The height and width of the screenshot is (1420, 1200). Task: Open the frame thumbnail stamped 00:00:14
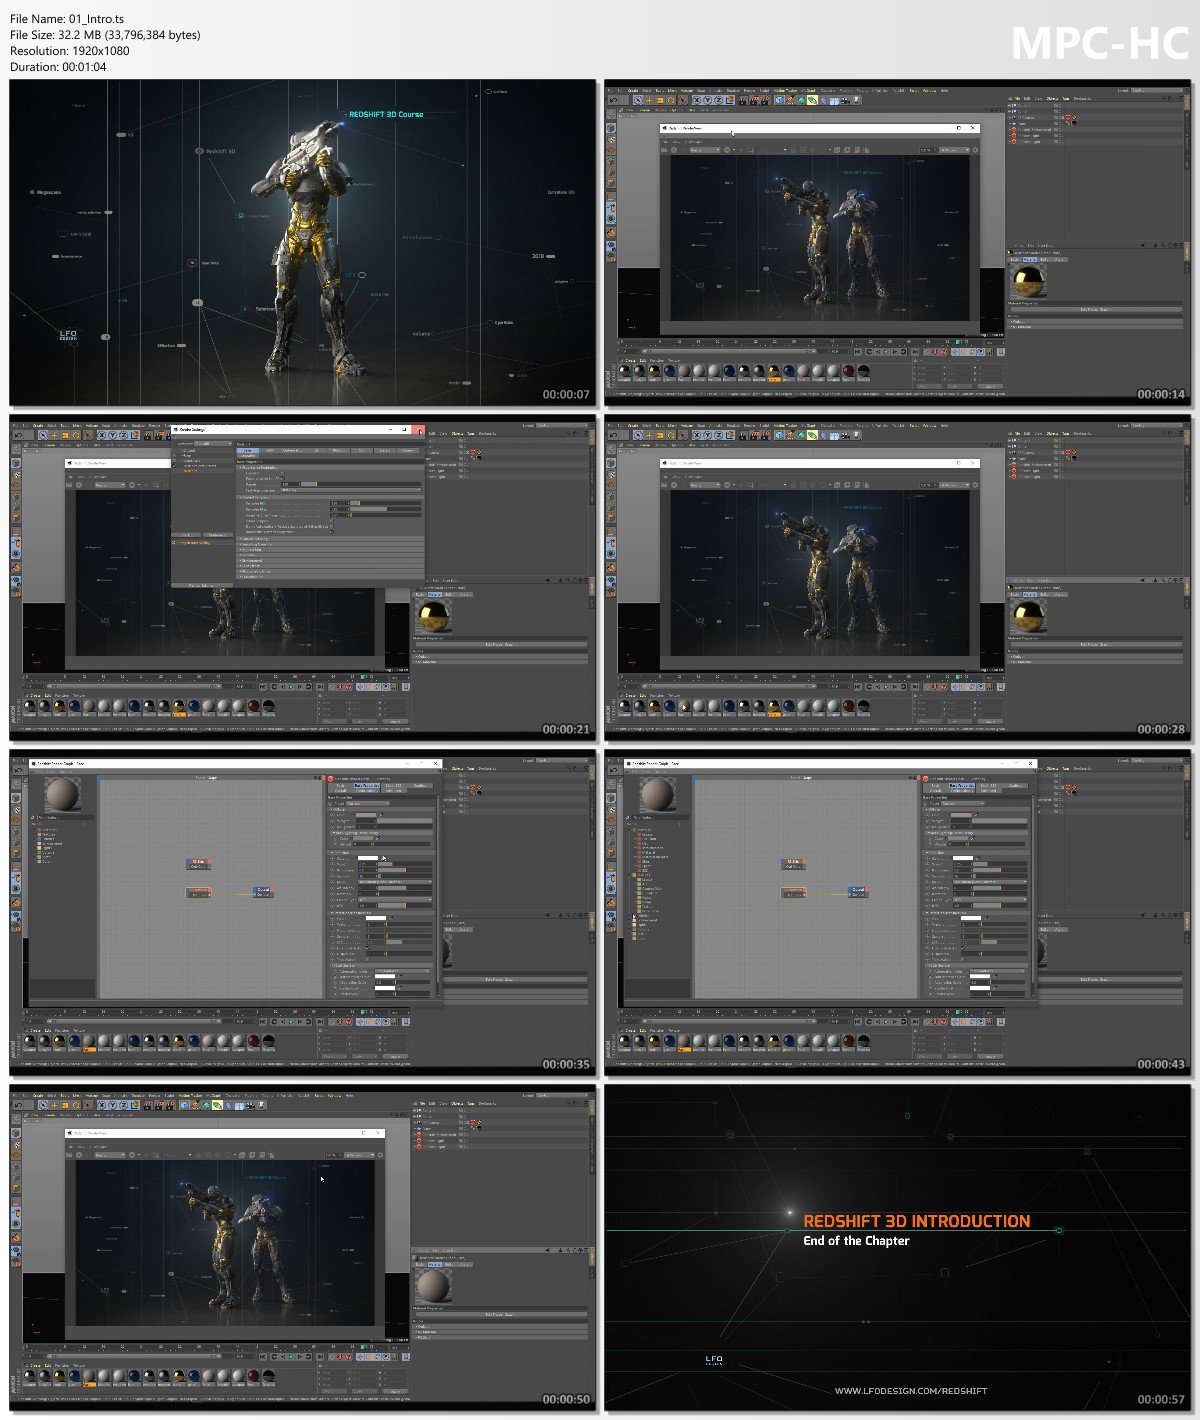897,243
